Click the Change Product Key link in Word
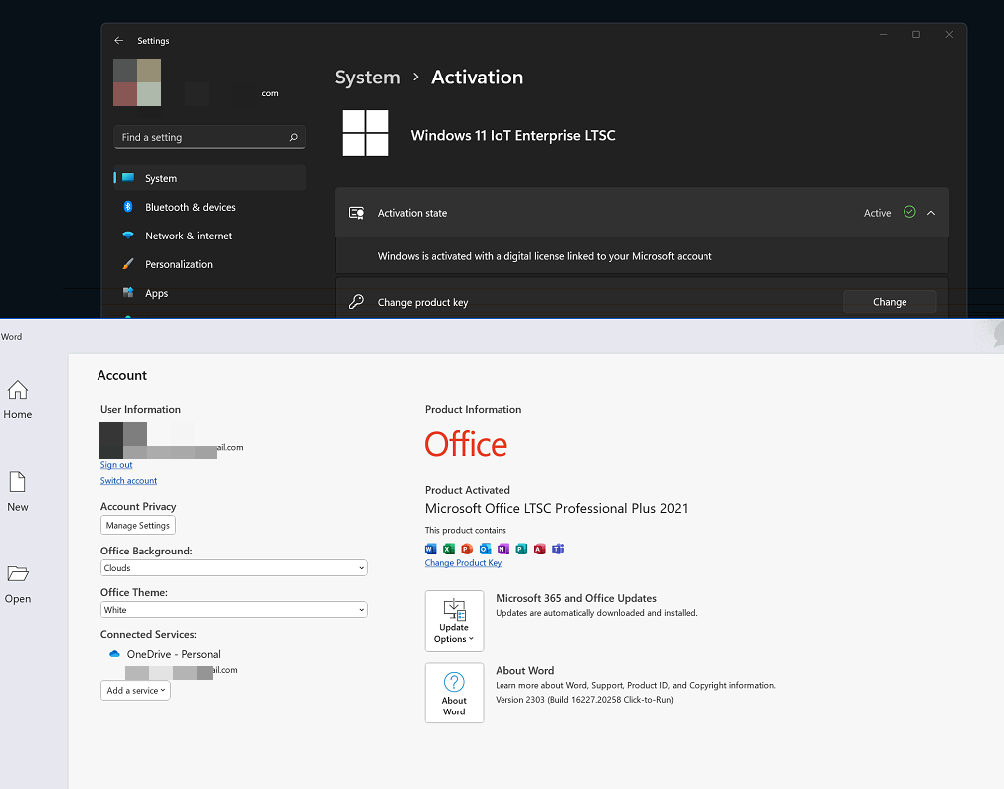The width and height of the screenshot is (1004, 789). coord(463,563)
